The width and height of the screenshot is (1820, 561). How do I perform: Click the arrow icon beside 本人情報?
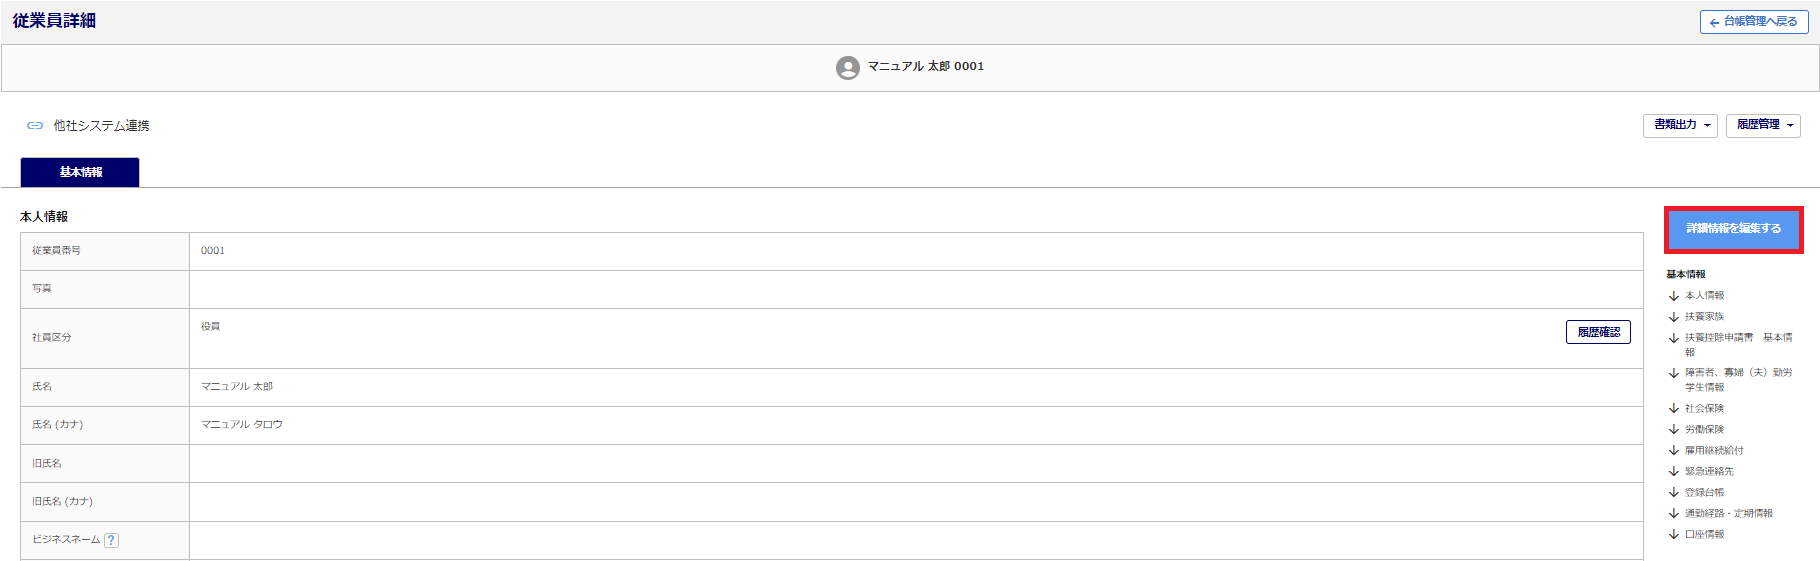1674,296
